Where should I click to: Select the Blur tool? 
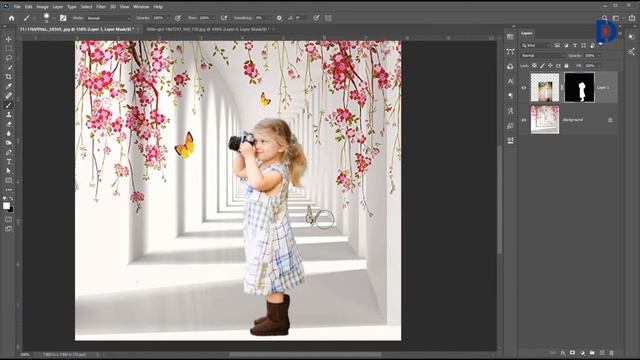pyautogui.click(x=9, y=133)
